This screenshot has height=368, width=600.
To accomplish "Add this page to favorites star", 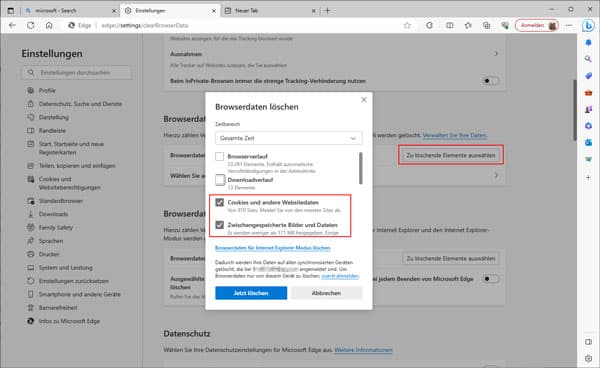I will click(x=407, y=25).
